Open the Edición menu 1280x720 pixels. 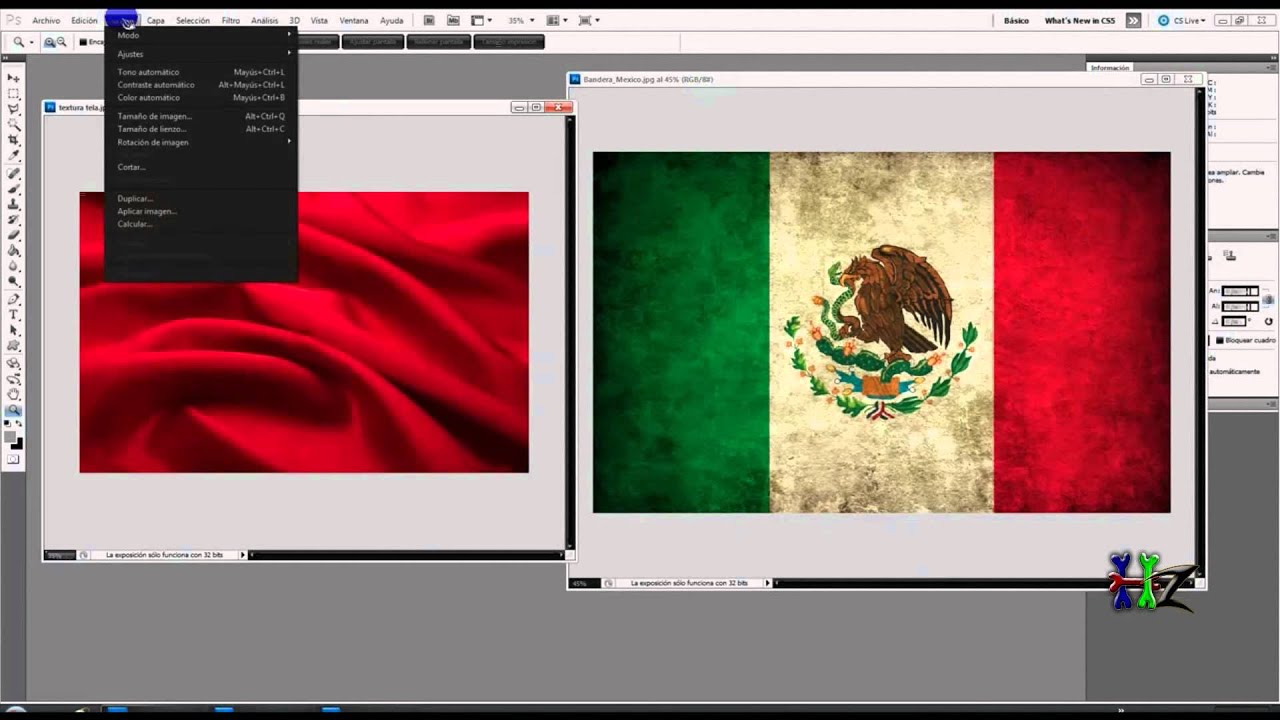[x=84, y=20]
